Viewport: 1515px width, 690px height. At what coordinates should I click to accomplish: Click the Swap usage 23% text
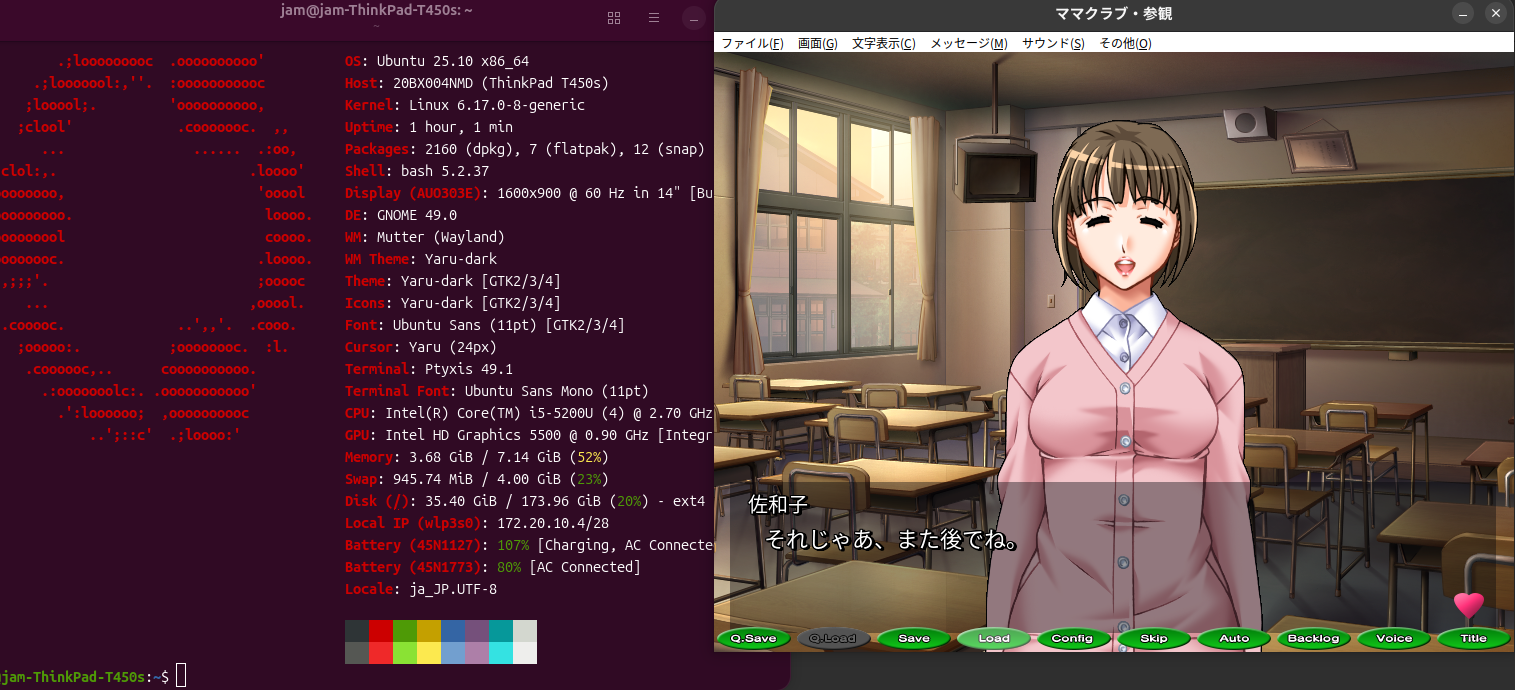coord(589,479)
